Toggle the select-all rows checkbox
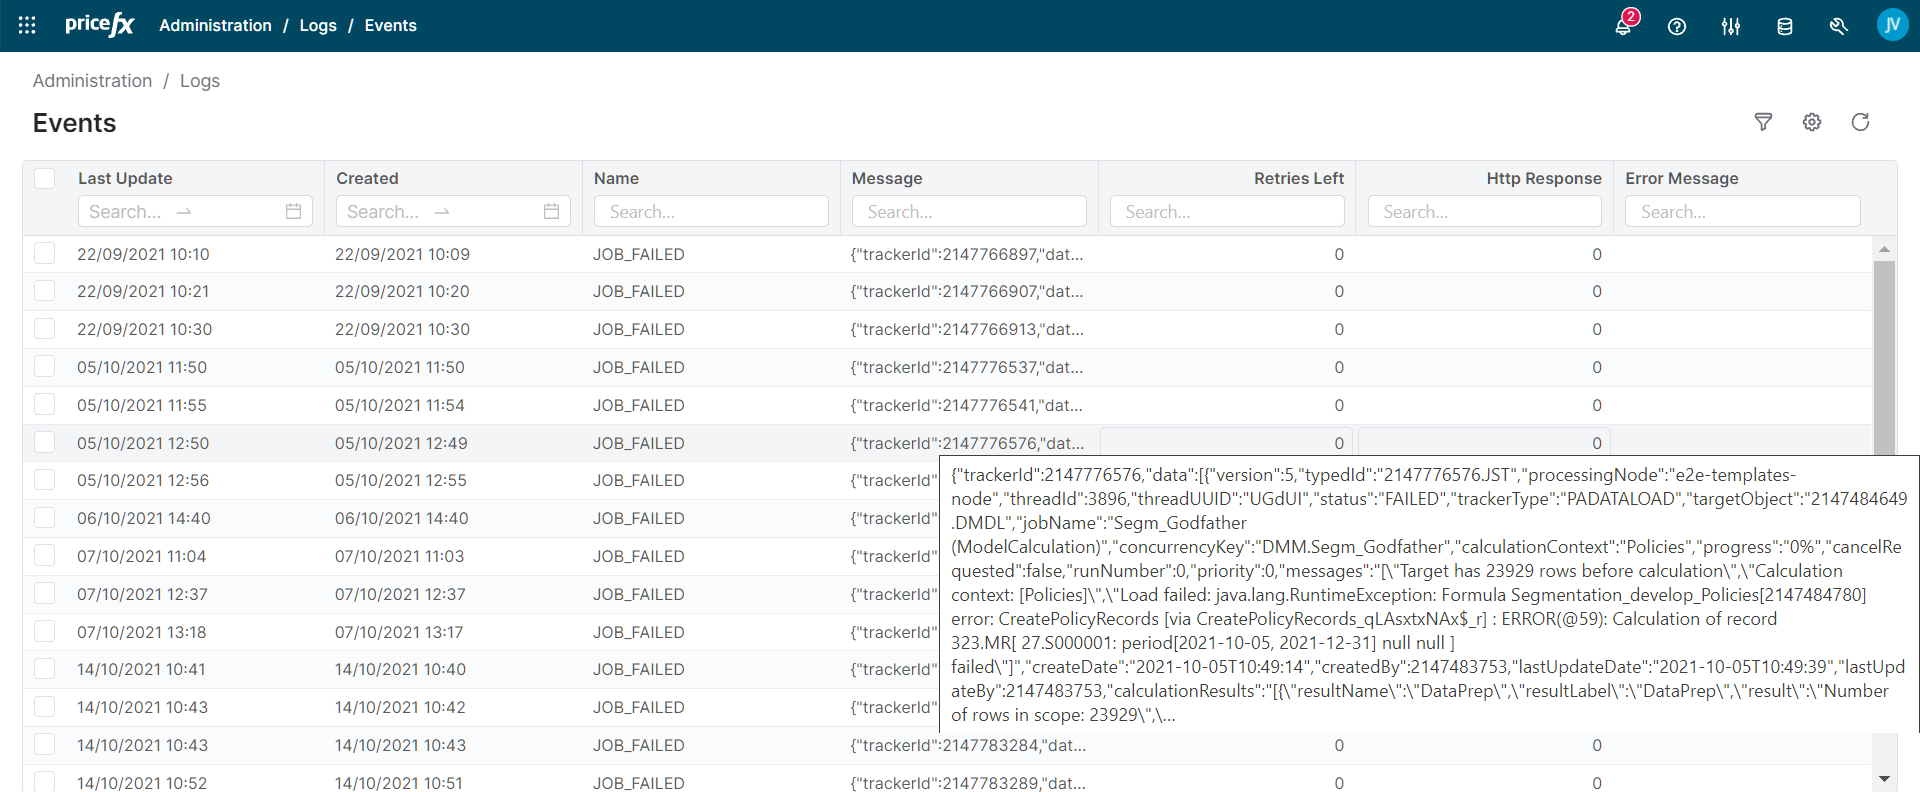The image size is (1920, 792). pos(45,178)
